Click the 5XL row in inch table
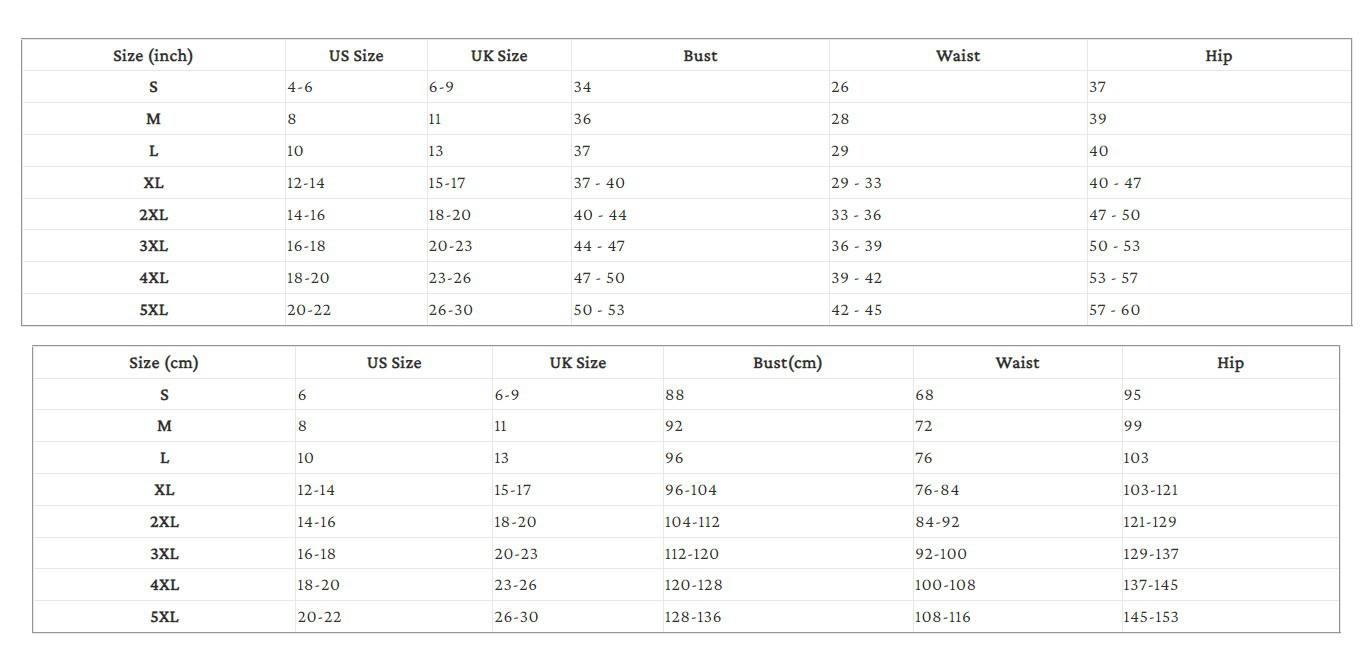 pos(686,310)
